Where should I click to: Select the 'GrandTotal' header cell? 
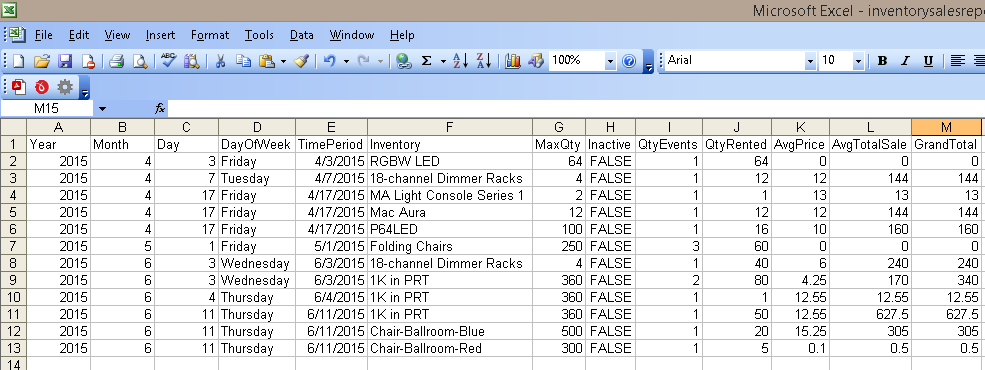946,144
